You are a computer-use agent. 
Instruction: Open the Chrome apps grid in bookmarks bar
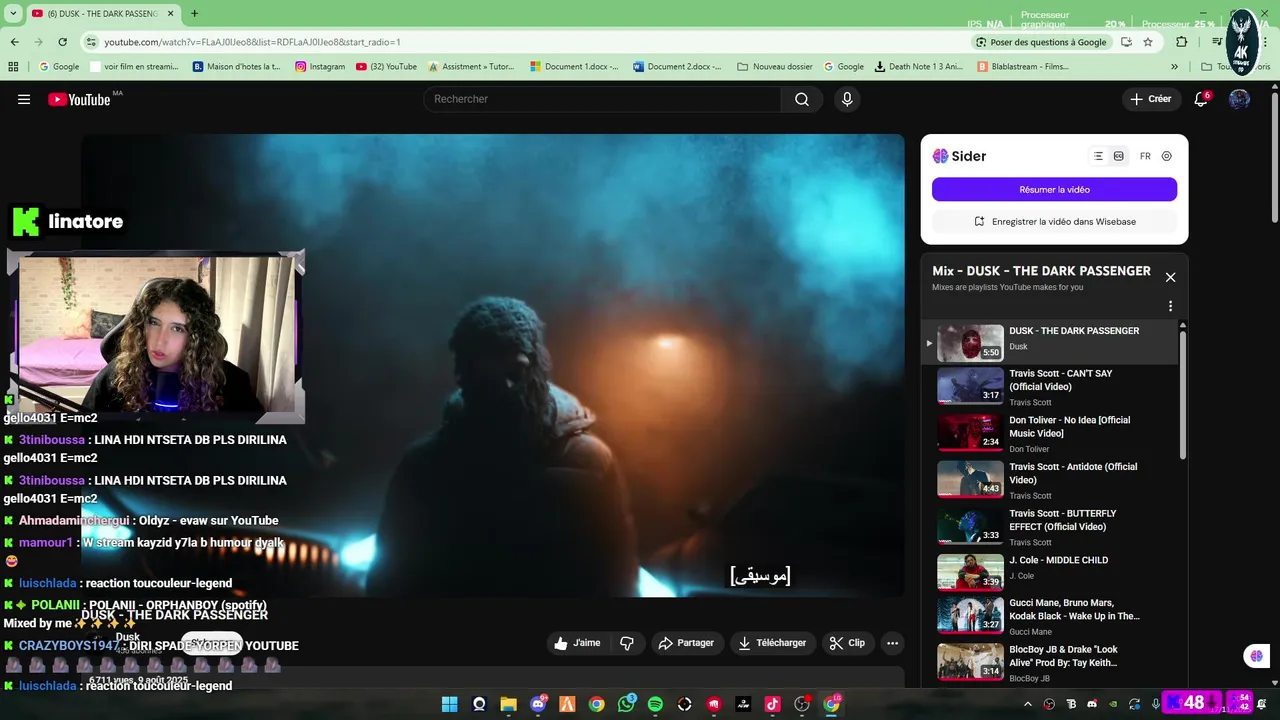pos(13,67)
